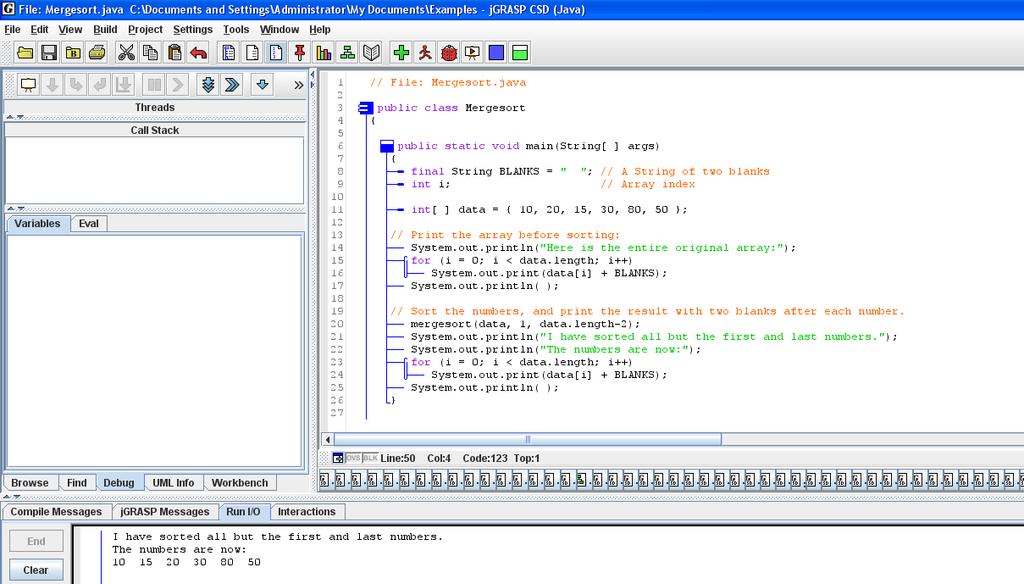Click the End button in Run I/O
1024x584 pixels.
tap(37, 541)
